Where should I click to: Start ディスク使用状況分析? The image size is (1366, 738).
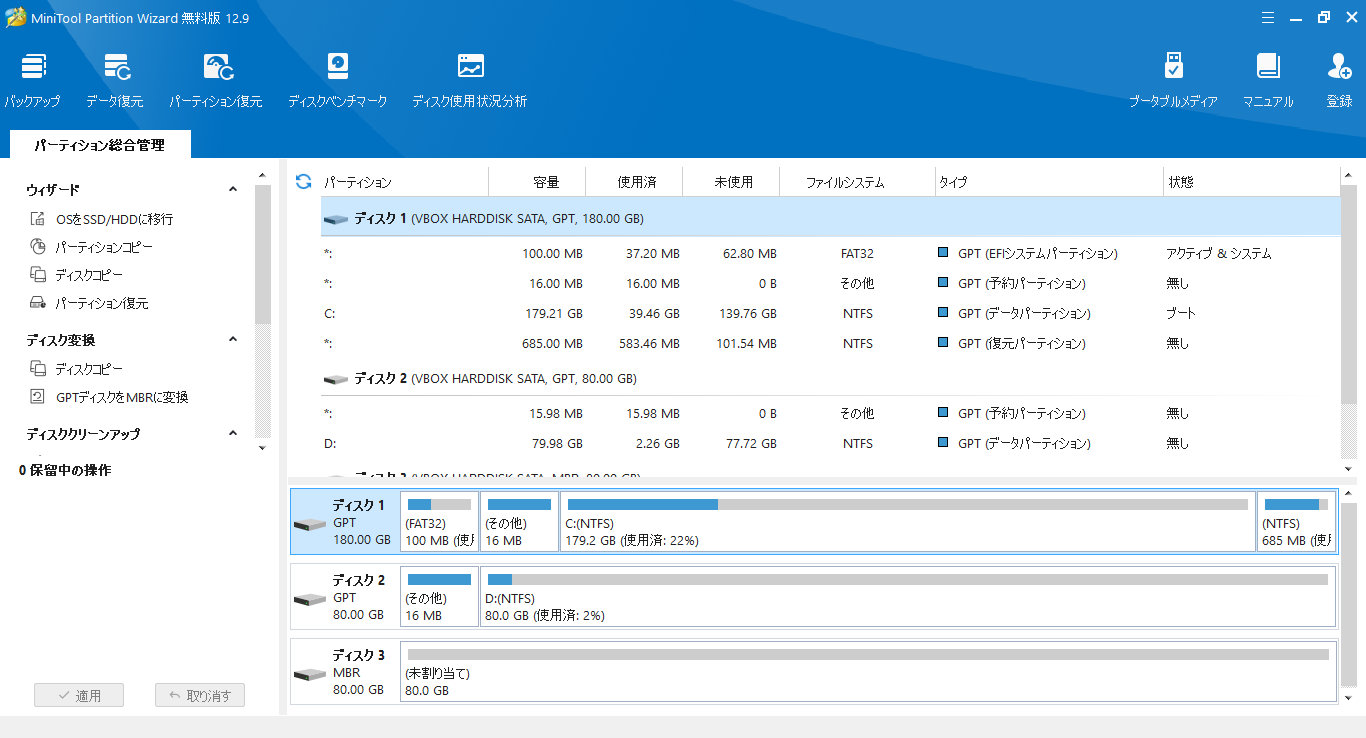point(469,79)
